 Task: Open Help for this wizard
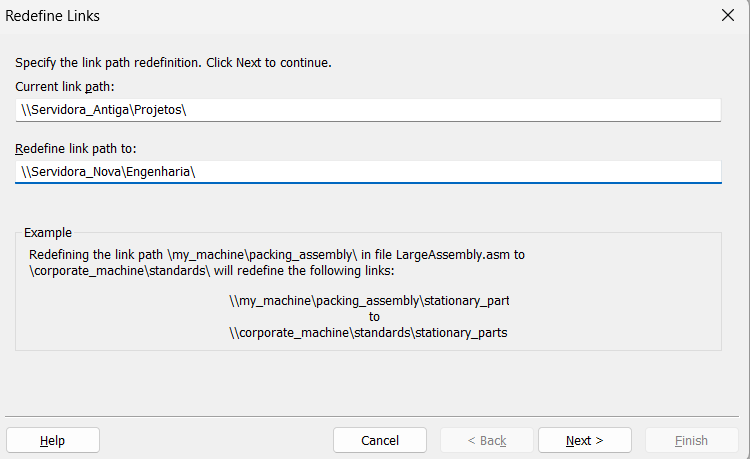tap(53, 440)
